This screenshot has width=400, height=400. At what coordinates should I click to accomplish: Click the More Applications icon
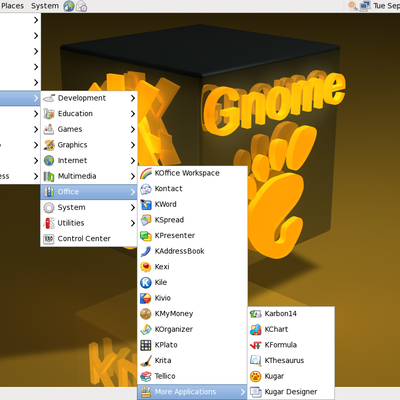point(146,392)
